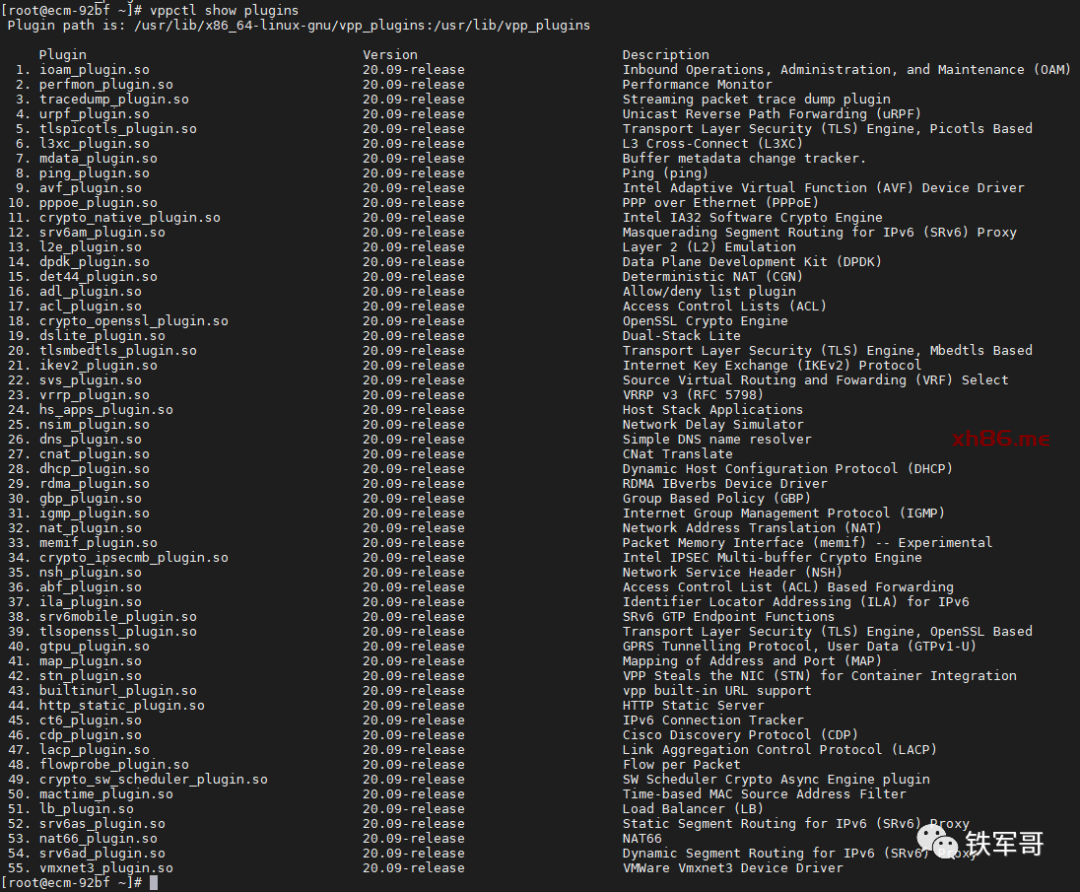Click the crypto_sw_scheduler_plugin.so entry
This screenshot has height=892, width=1080.
point(153,779)
